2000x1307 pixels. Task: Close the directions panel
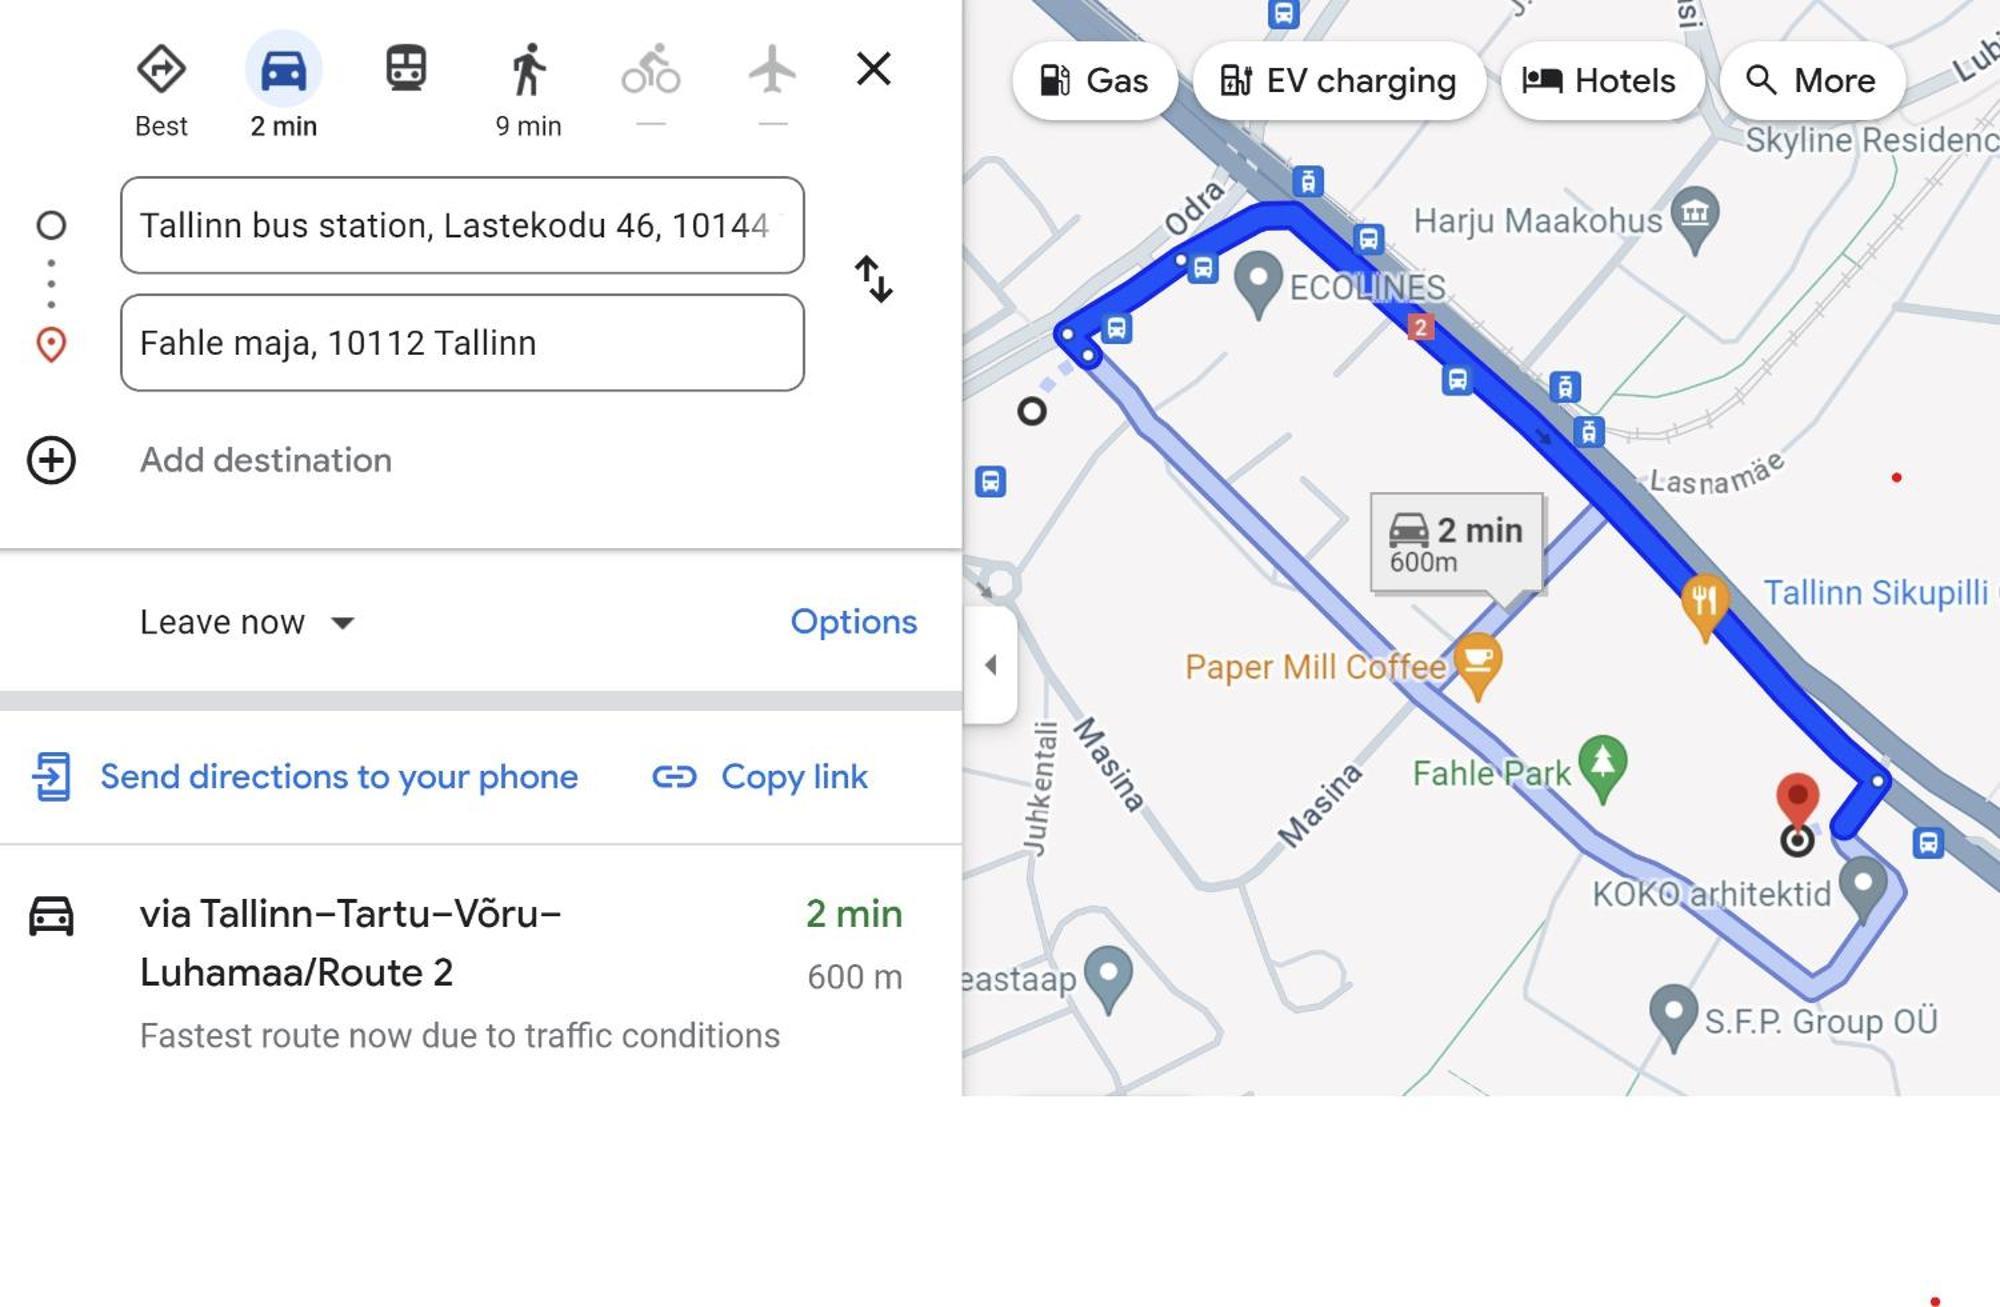tap(873, 69)
